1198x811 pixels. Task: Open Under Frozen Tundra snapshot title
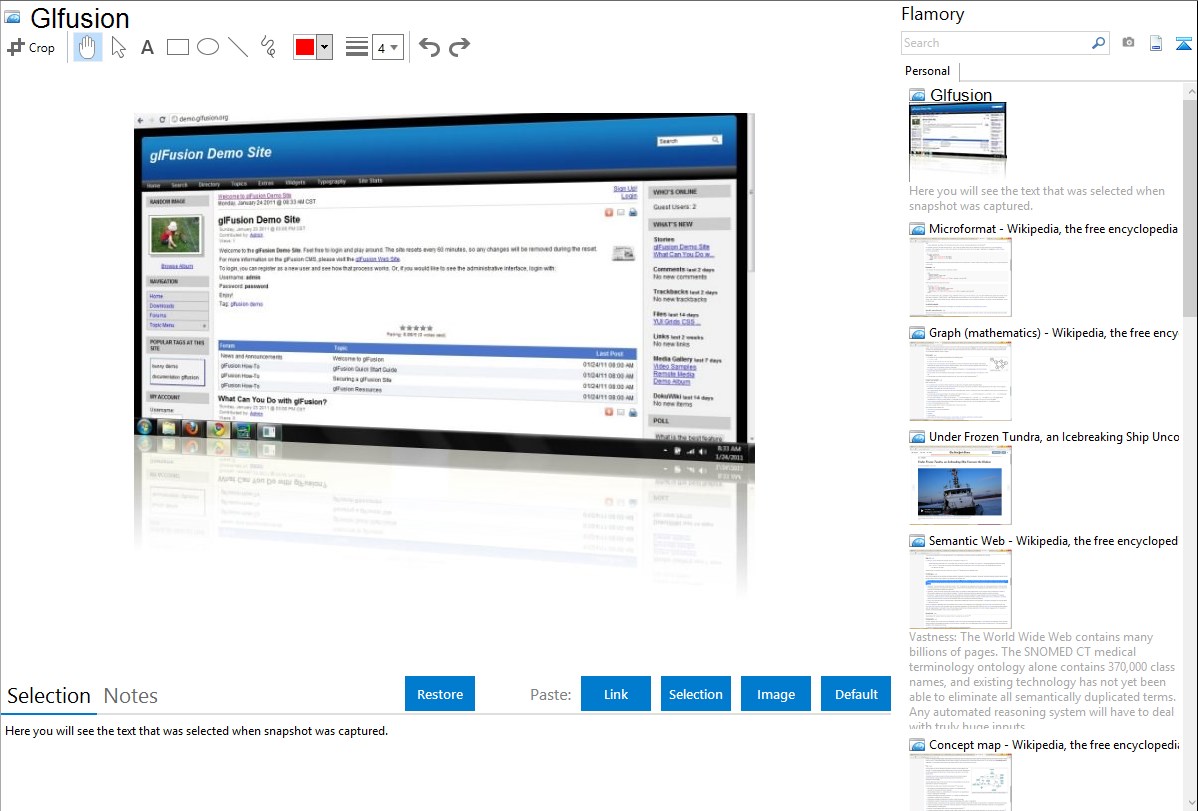point(1054,436)
